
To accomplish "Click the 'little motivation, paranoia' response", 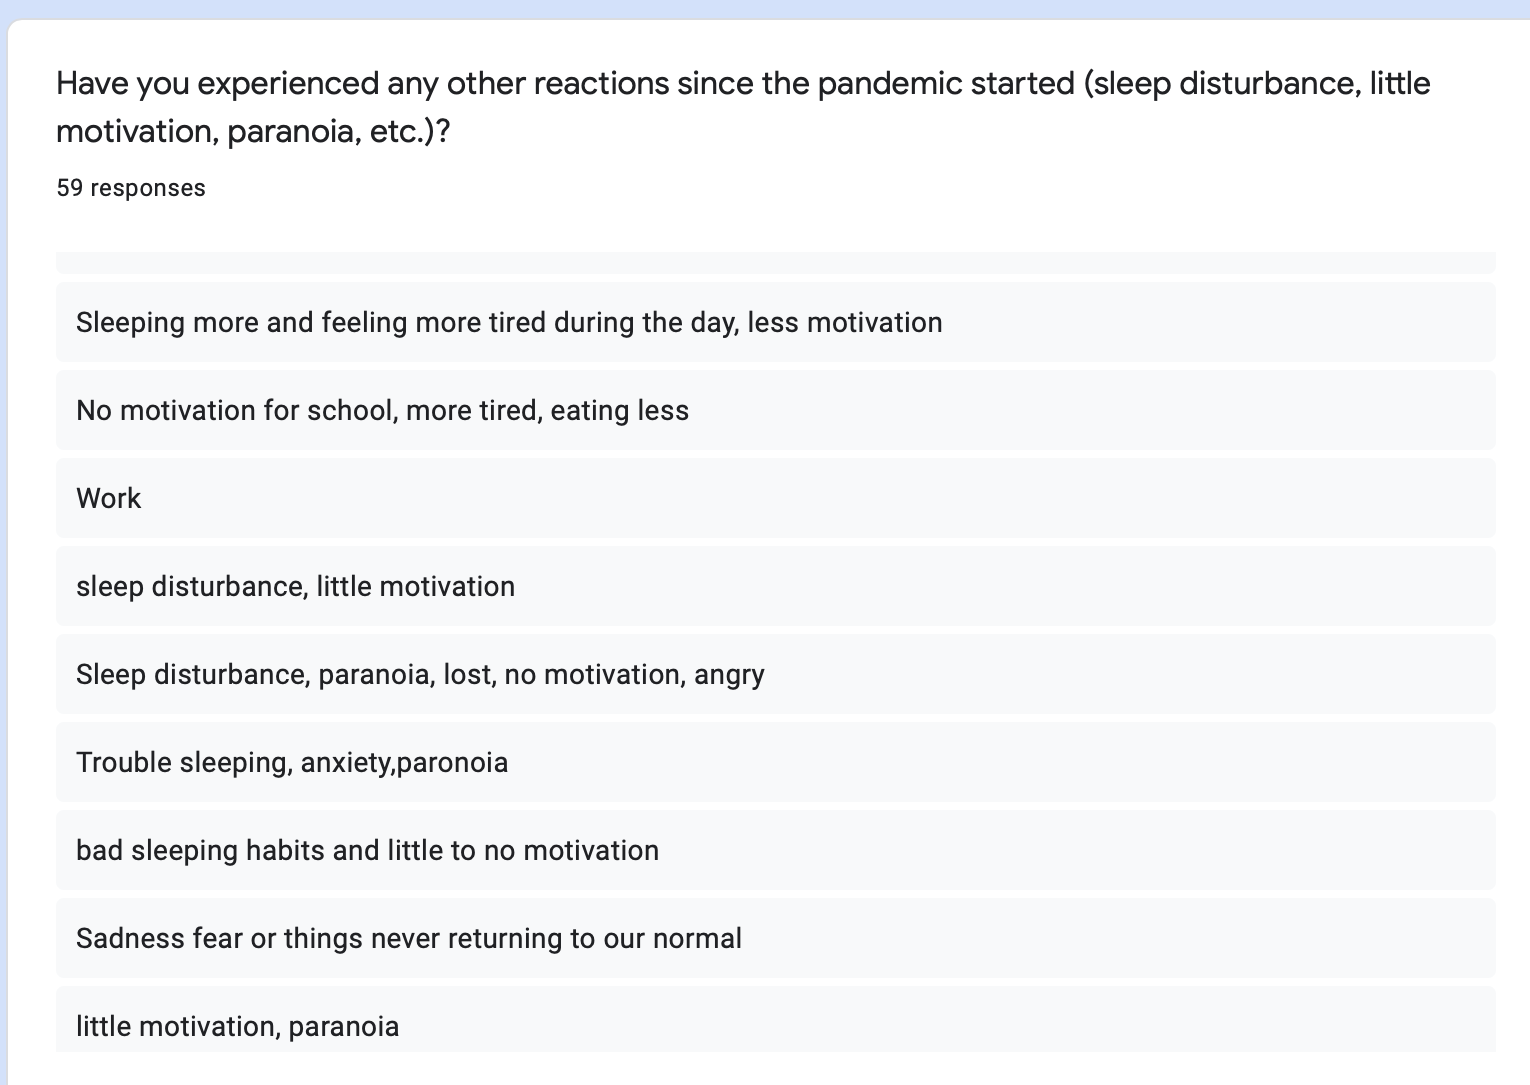I will pyautogui.click(x=775, y=1020).
